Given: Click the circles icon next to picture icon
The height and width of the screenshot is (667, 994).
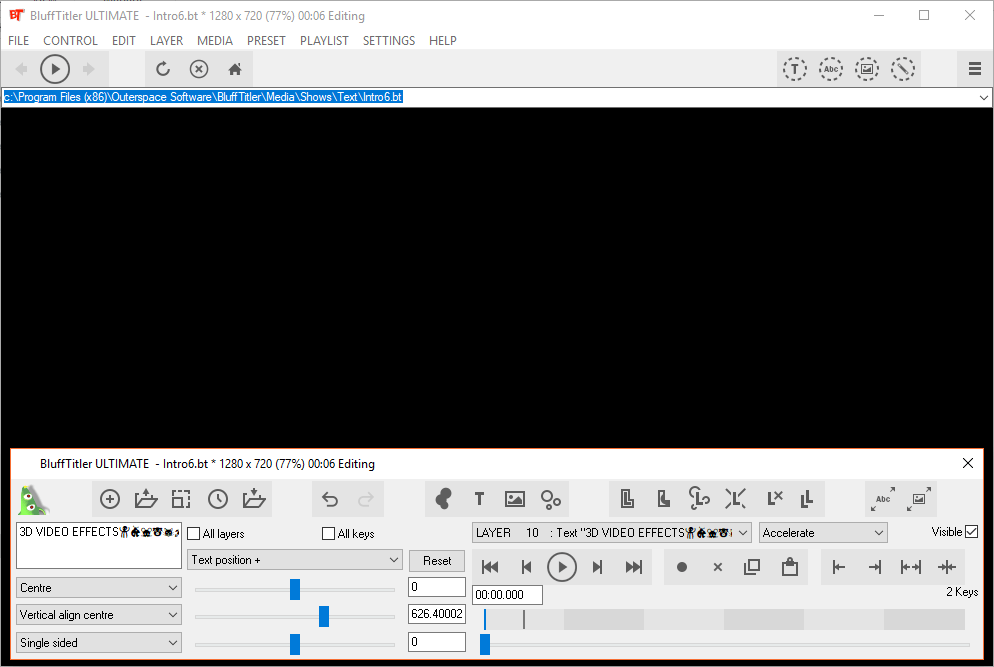Looking at the screenshot, I should (551, 500).
